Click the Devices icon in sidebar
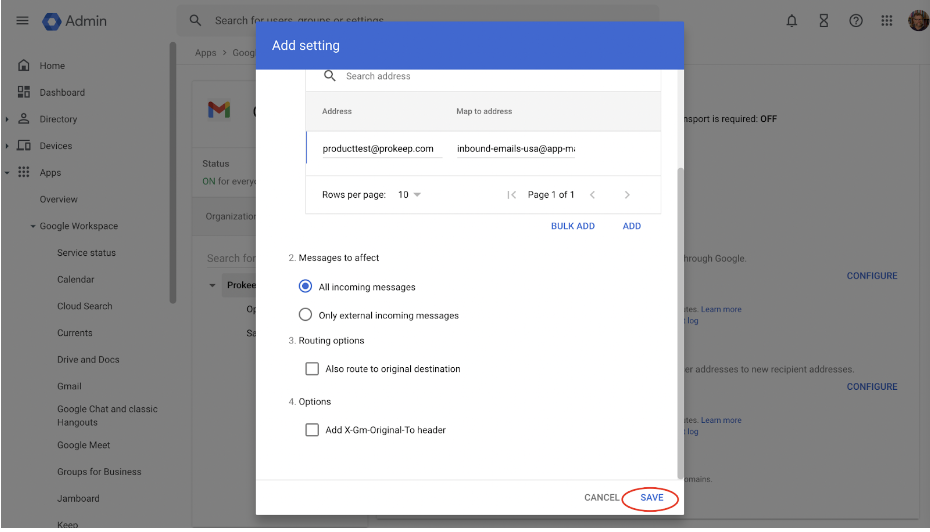This screenshot has width=930, height=532. click(x=24, y=145)
